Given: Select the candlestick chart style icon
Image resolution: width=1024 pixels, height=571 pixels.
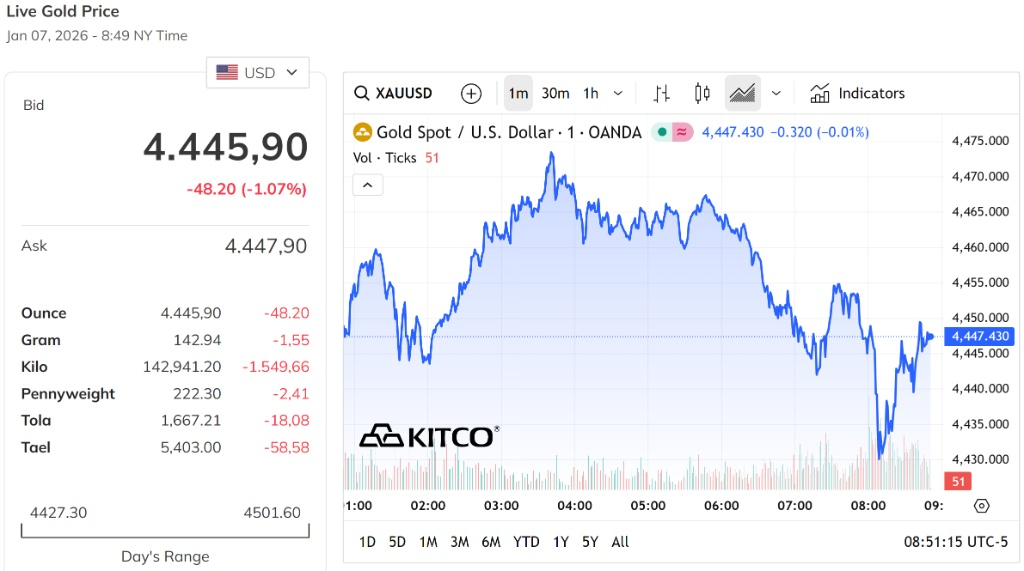Looking at the screenshot, I should click(x=702, y=93).
